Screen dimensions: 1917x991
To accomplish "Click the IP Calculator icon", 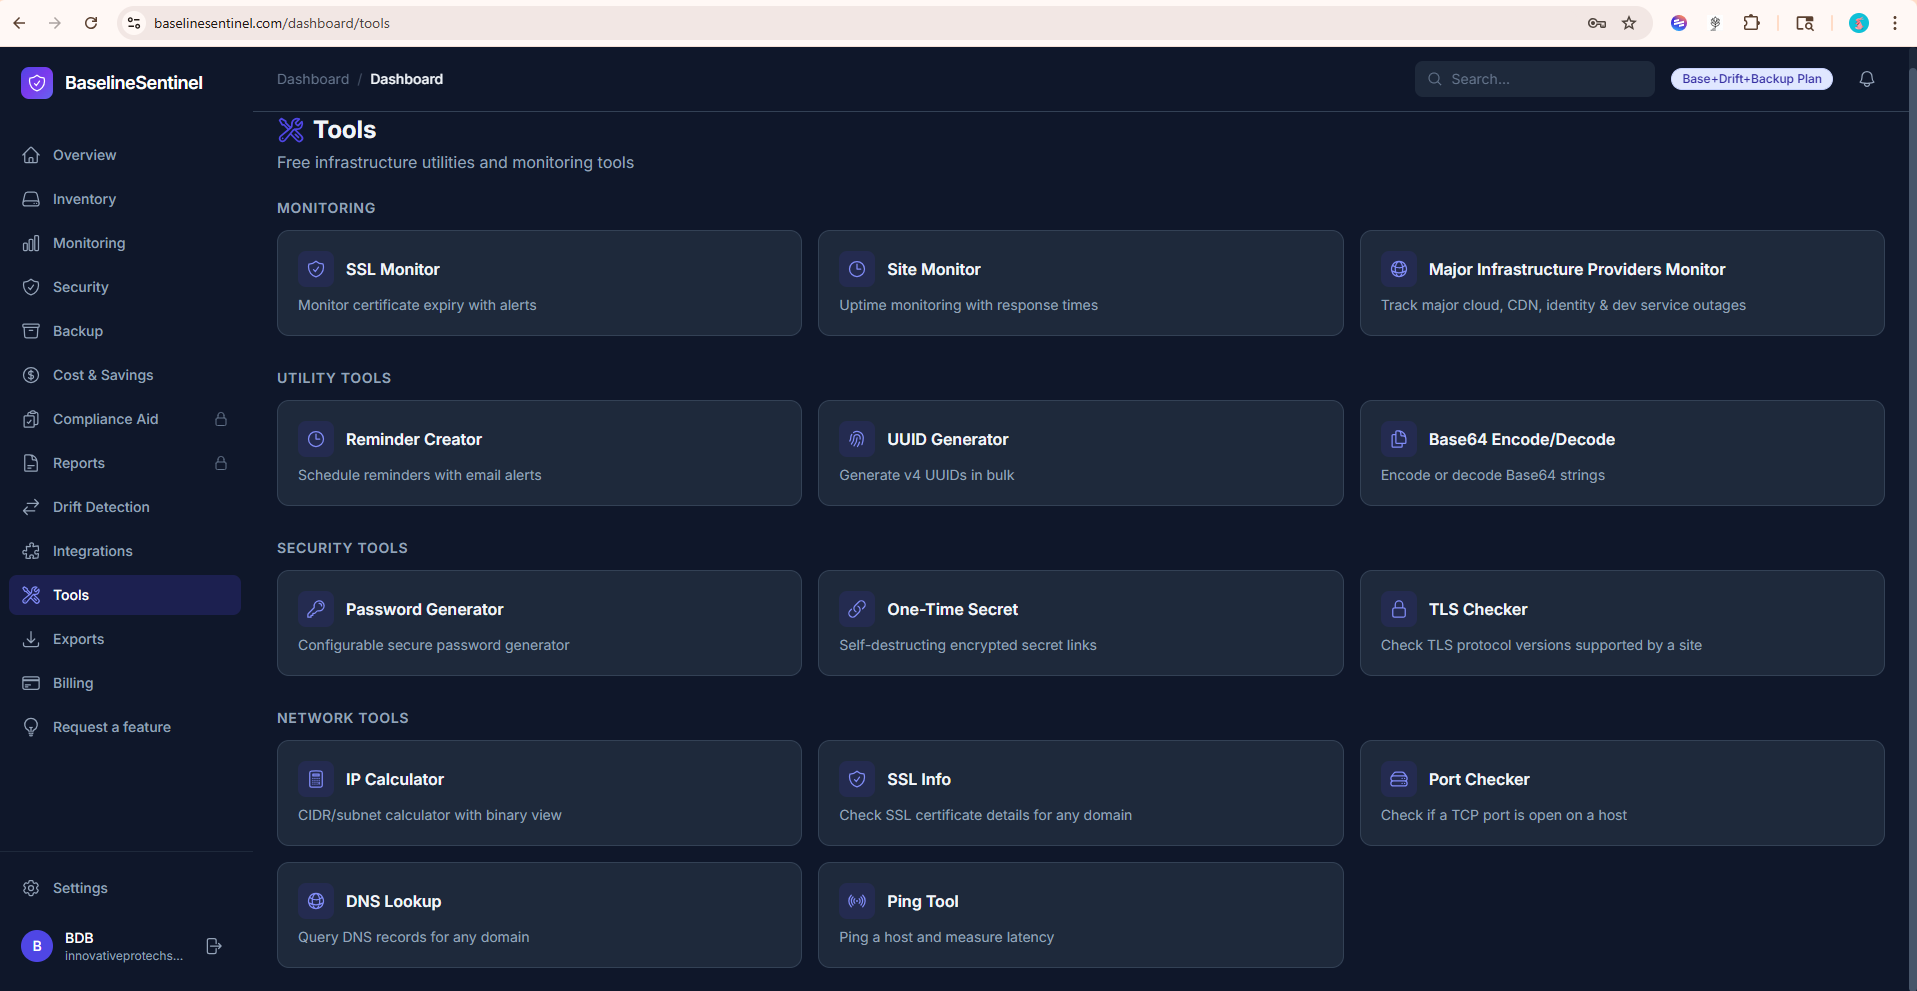I will pyautogui.click(x=316, y=779).
